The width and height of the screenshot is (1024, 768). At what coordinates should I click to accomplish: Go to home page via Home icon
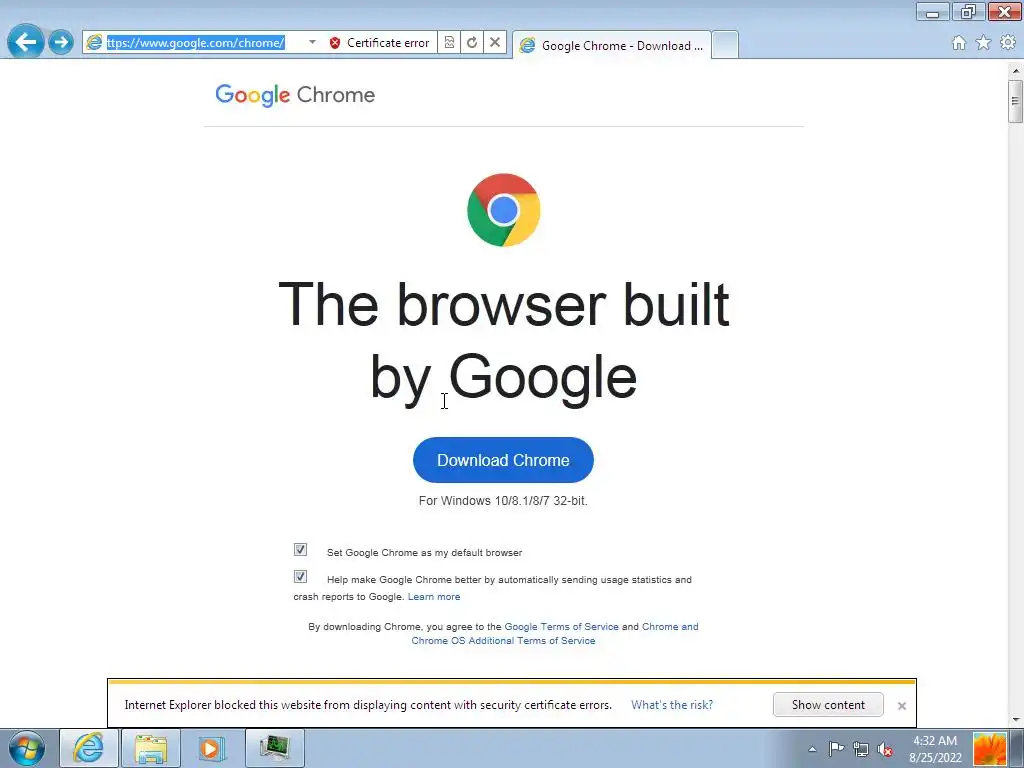coord(959,43)
